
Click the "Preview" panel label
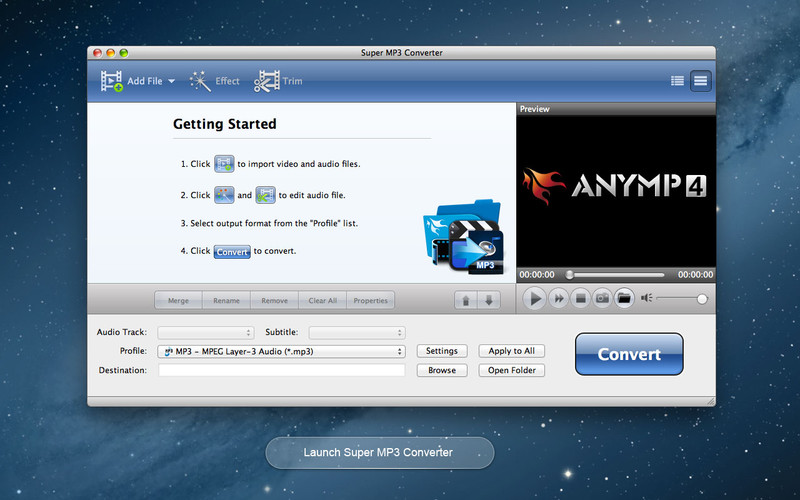pyautogui.click(x=534, y=109)
